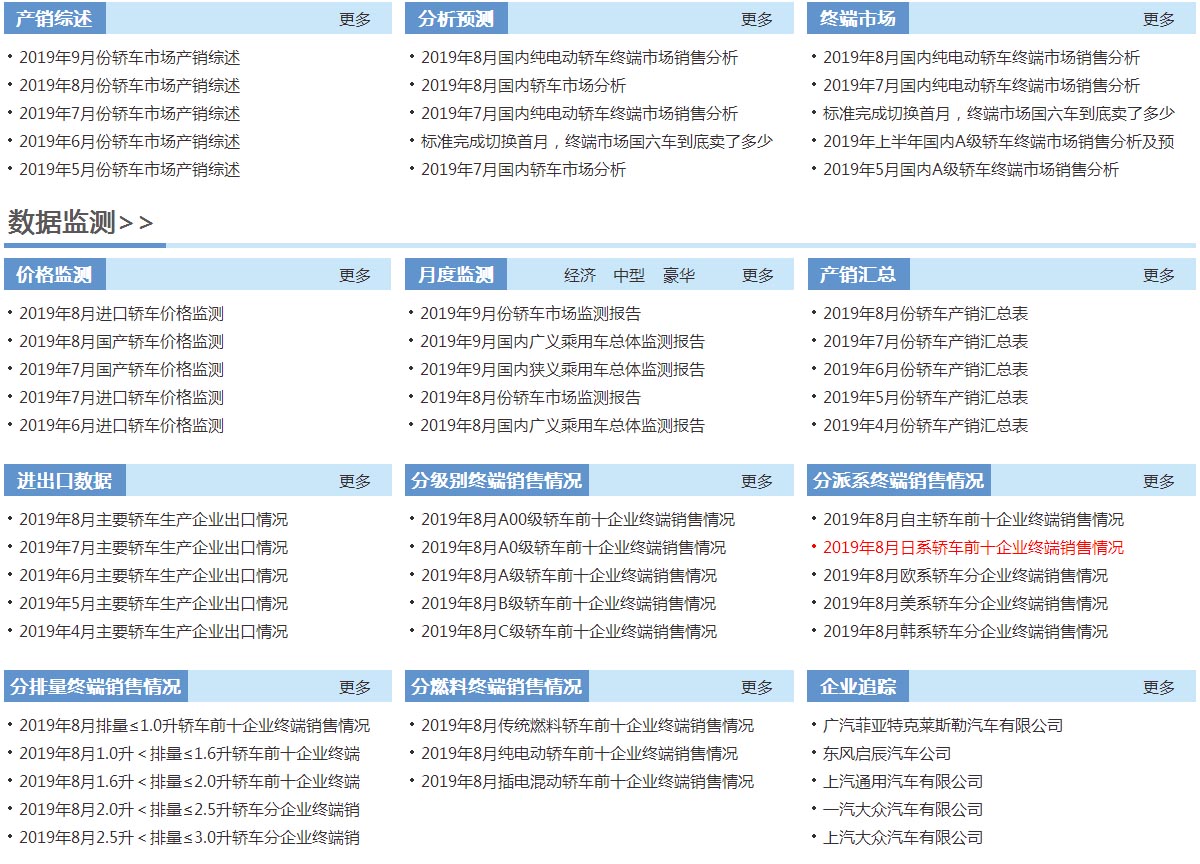Open 2019年8月国内轿车市场分析 report
The width and height of the screenshot is (1200, 864).
coord(523,86)
